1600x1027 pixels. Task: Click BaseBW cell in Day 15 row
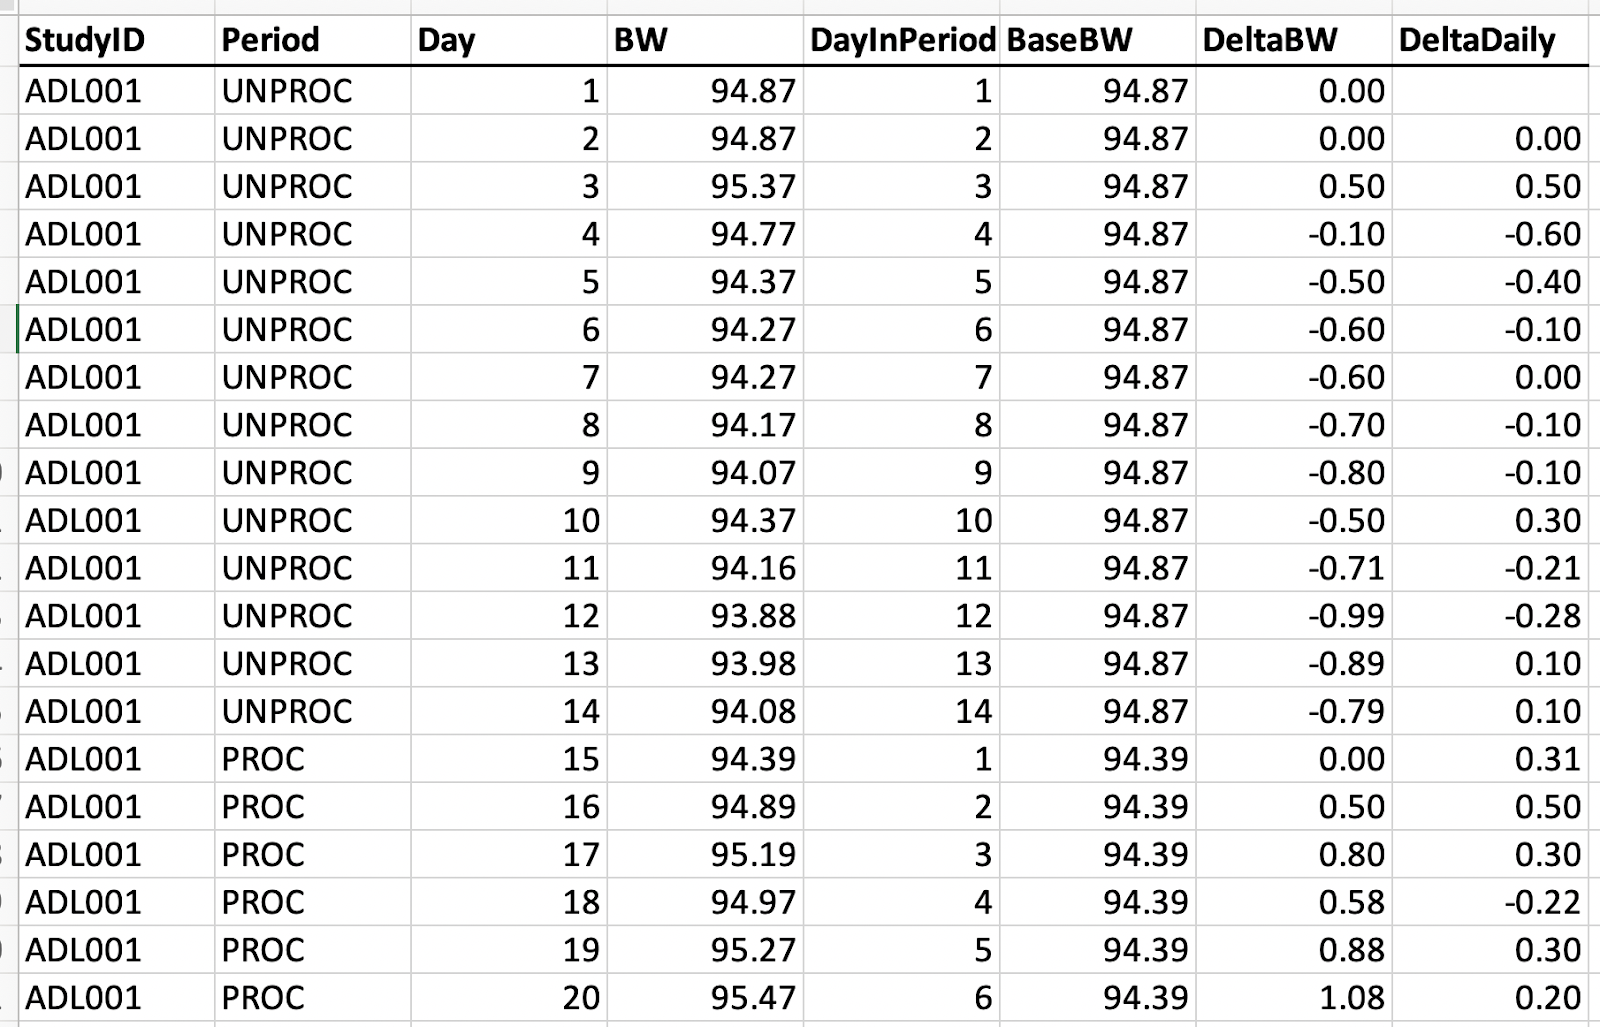tap(1098, 759)
